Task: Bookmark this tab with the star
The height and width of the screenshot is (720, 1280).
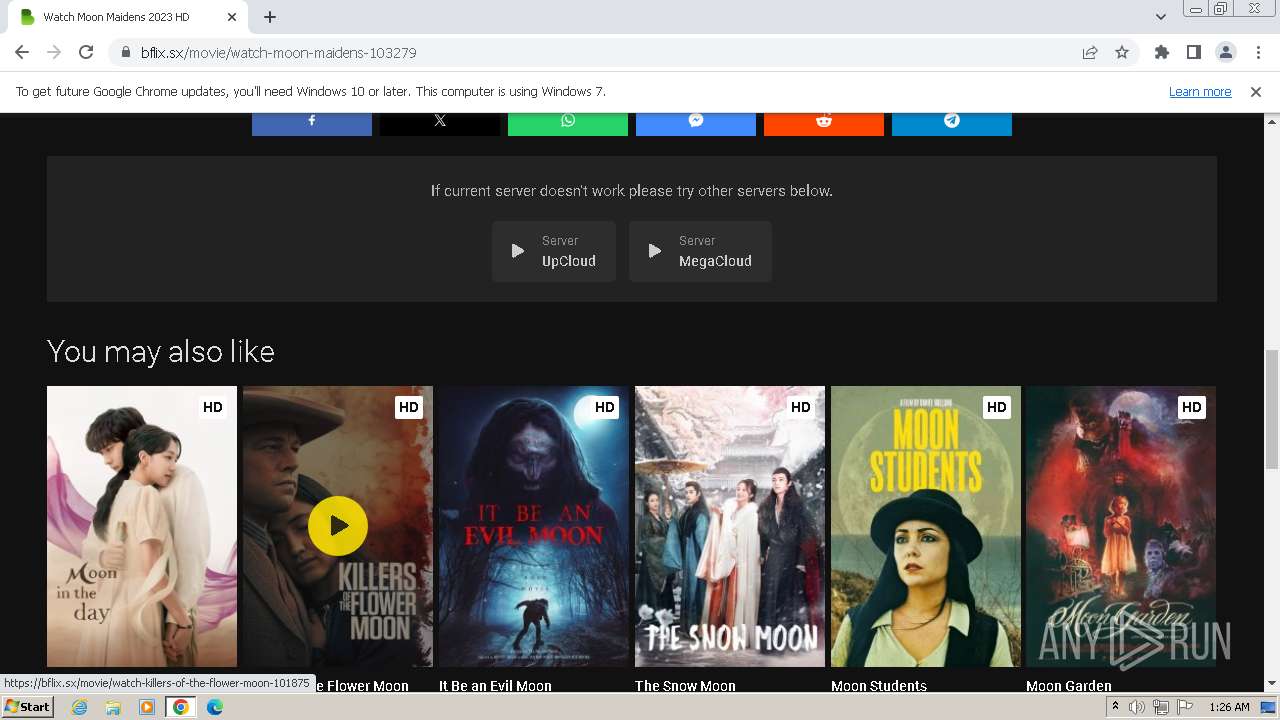Action: tap(1122, 52)
